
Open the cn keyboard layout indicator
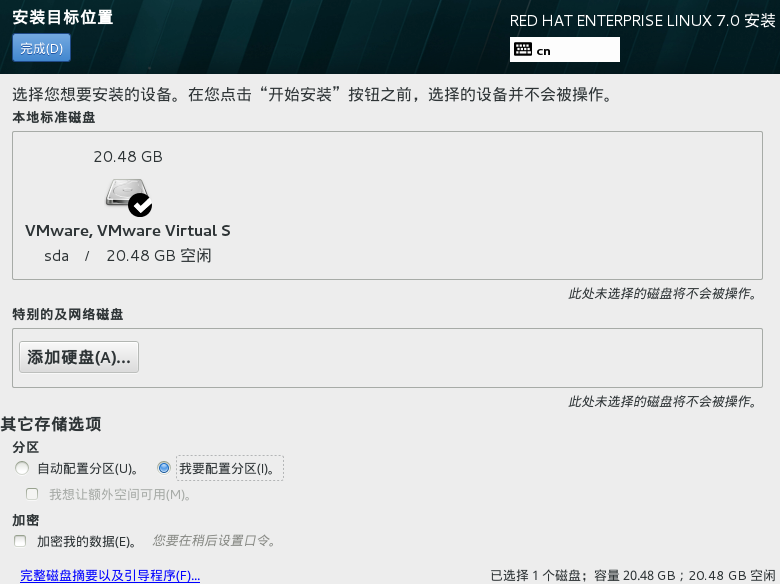[565, 50]
